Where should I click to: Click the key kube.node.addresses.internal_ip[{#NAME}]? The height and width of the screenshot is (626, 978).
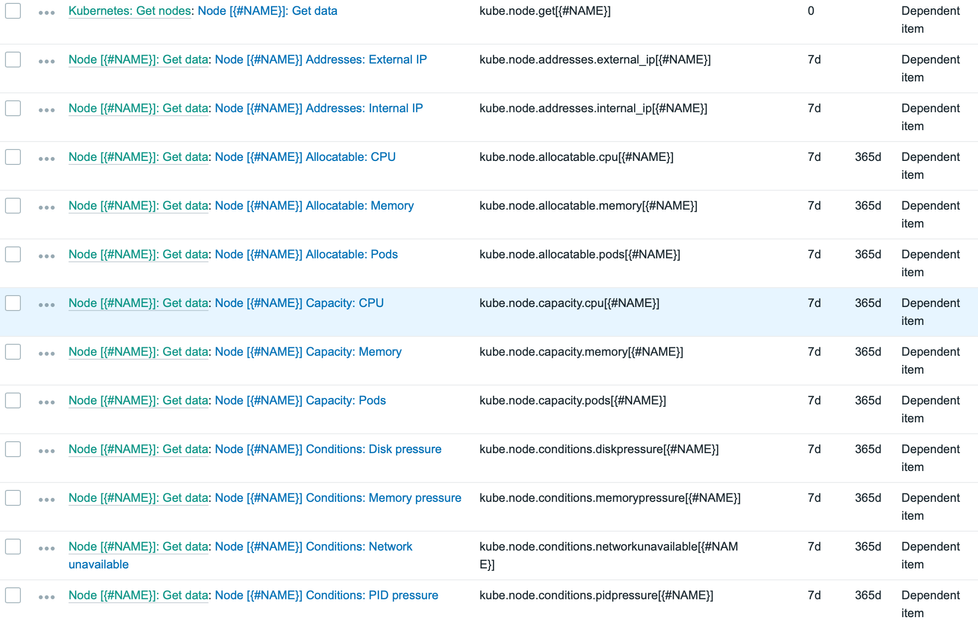pyautogui.click(x=593, y=108)
